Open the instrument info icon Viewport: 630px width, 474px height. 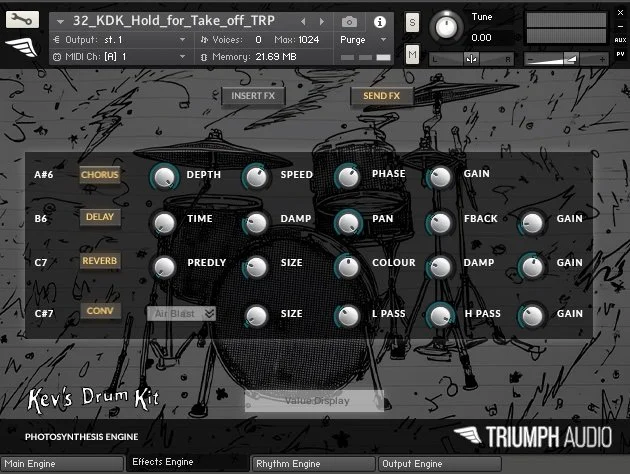379,22
